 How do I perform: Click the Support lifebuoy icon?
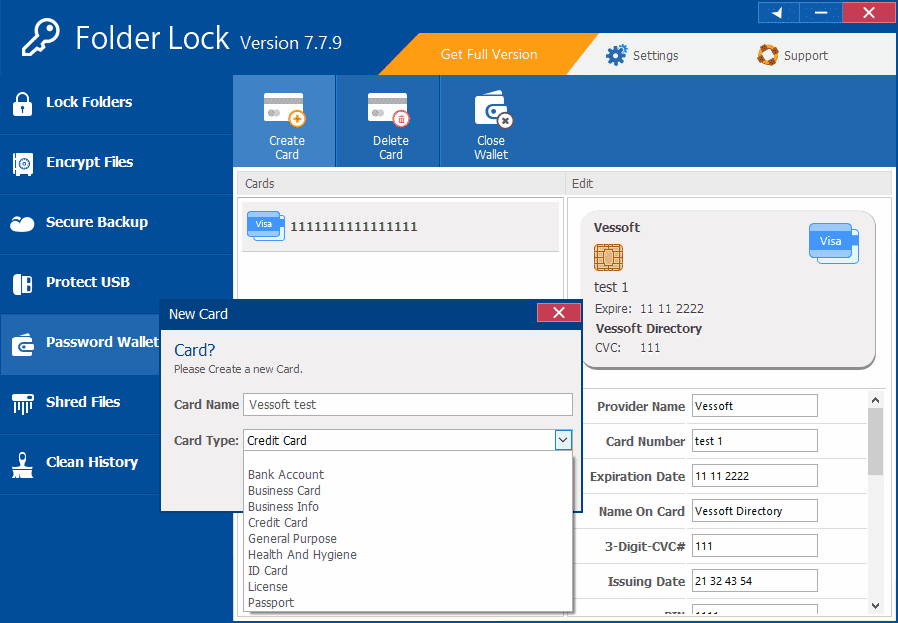tap(767, 55)
